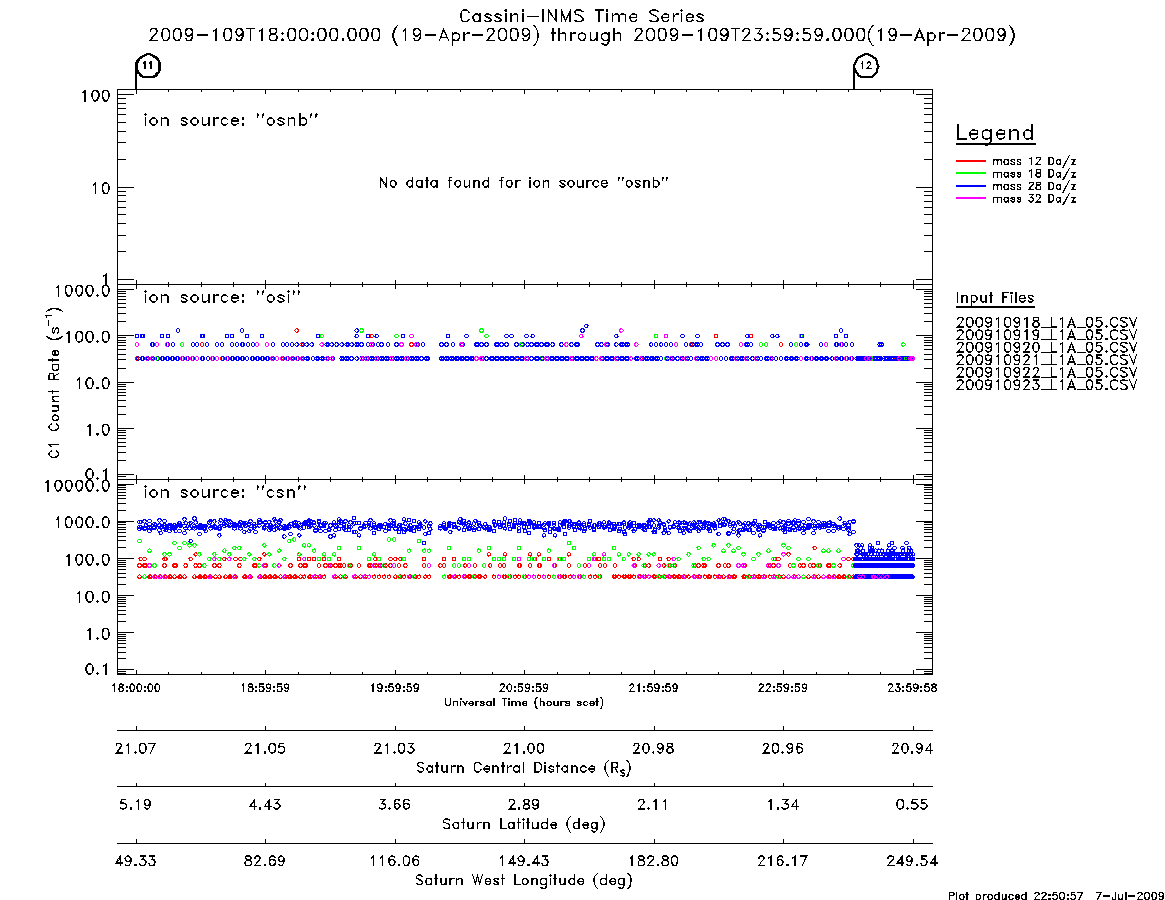Click the red mass 12 Da/z legend line
The width and height of the screenshot is (1165, 900).
970,161
